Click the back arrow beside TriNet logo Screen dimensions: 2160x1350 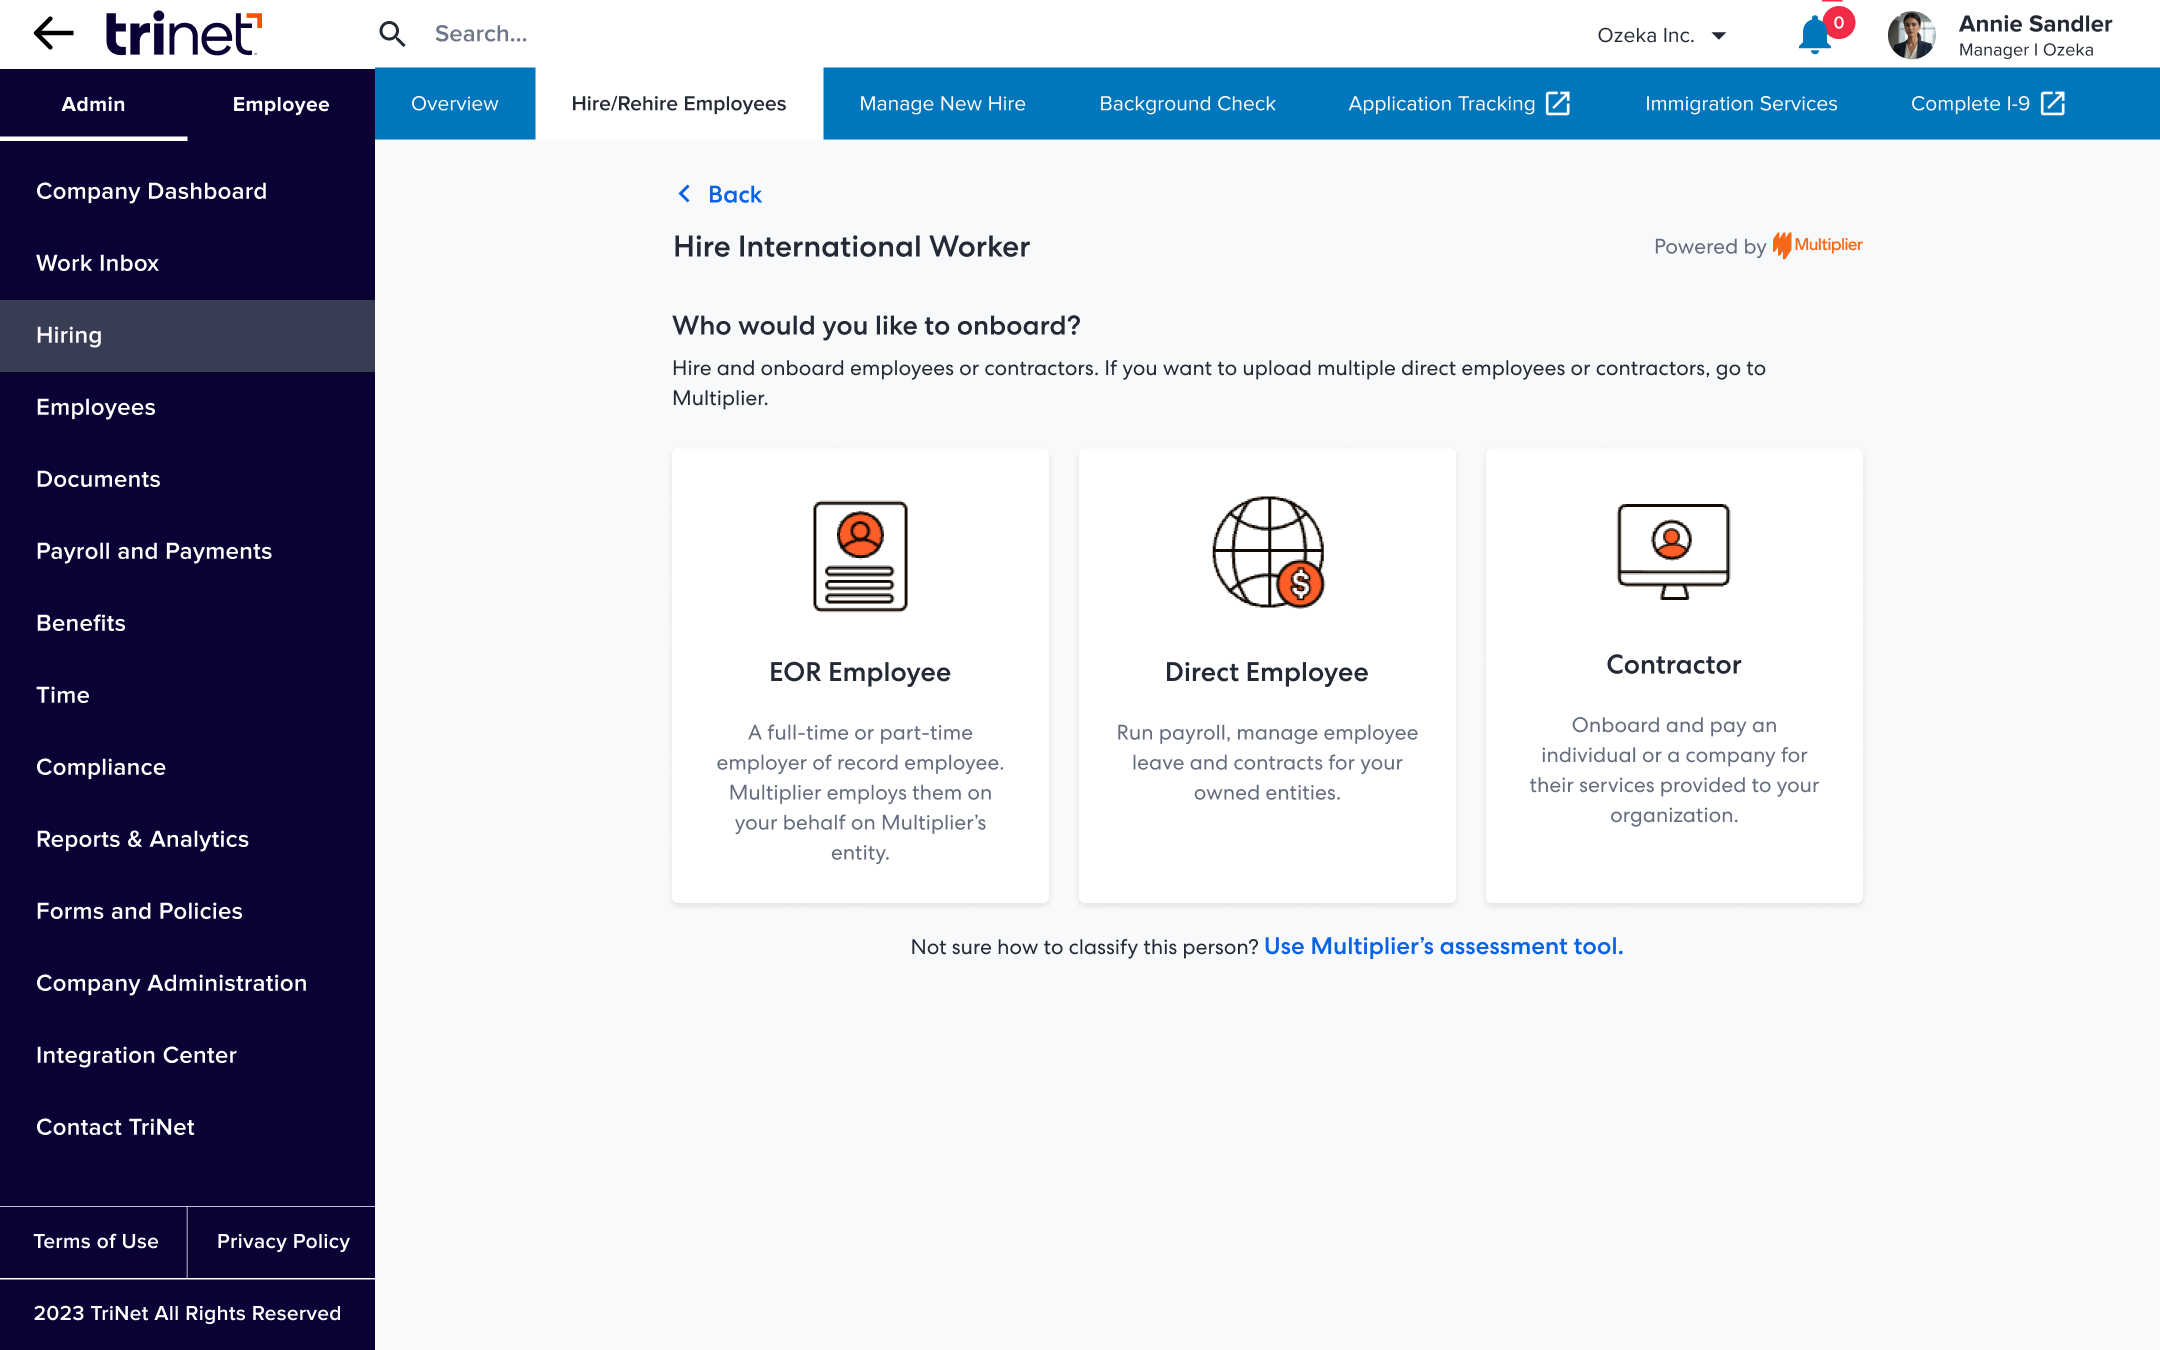tap(54, 34)
